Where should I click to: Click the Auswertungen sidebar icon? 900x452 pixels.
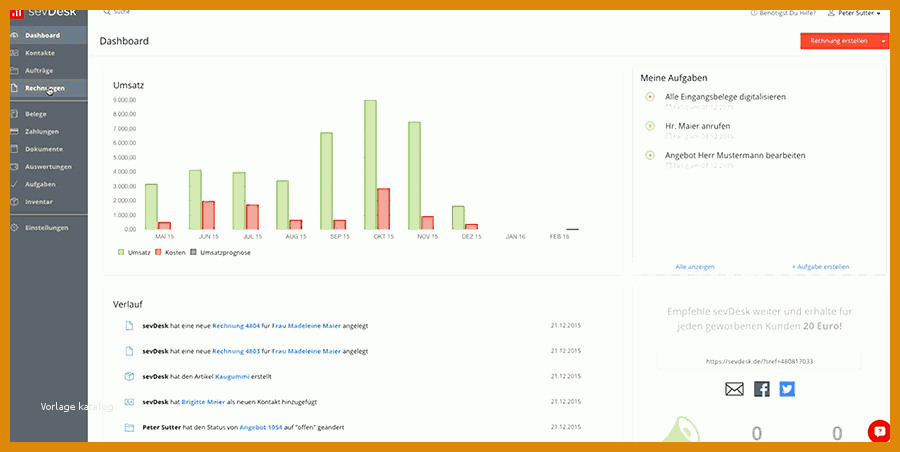point(15,167)
